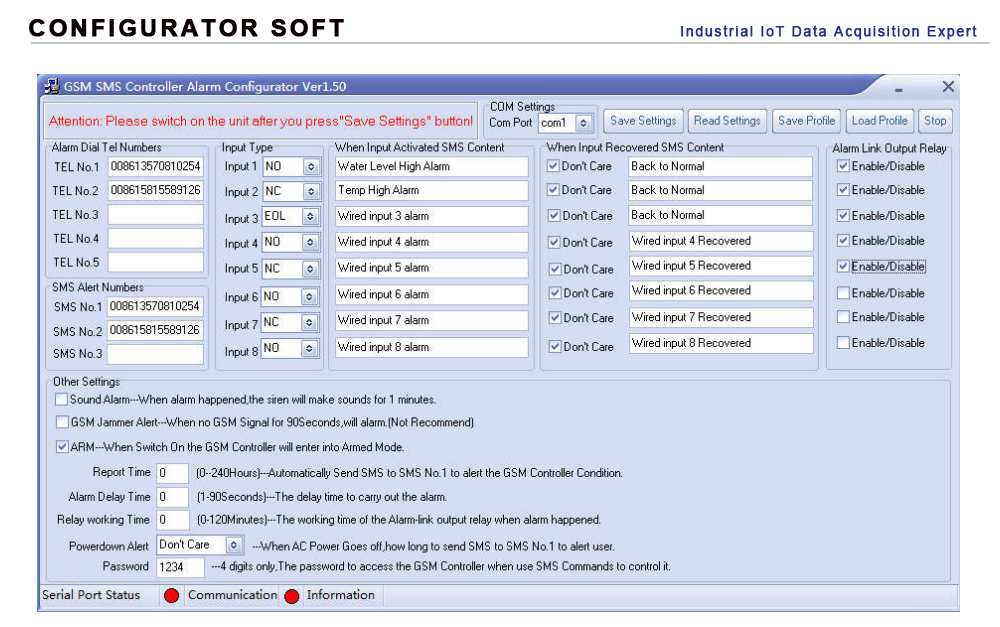1000x627 pixels.
Task: Click the Wired input 8 alarm field
Action: click(432, 347)
